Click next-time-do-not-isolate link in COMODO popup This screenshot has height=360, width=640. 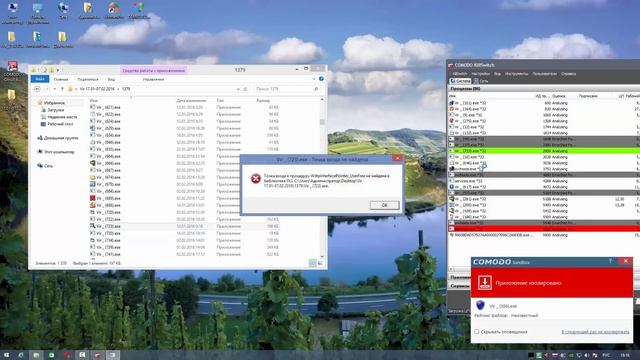595,332
